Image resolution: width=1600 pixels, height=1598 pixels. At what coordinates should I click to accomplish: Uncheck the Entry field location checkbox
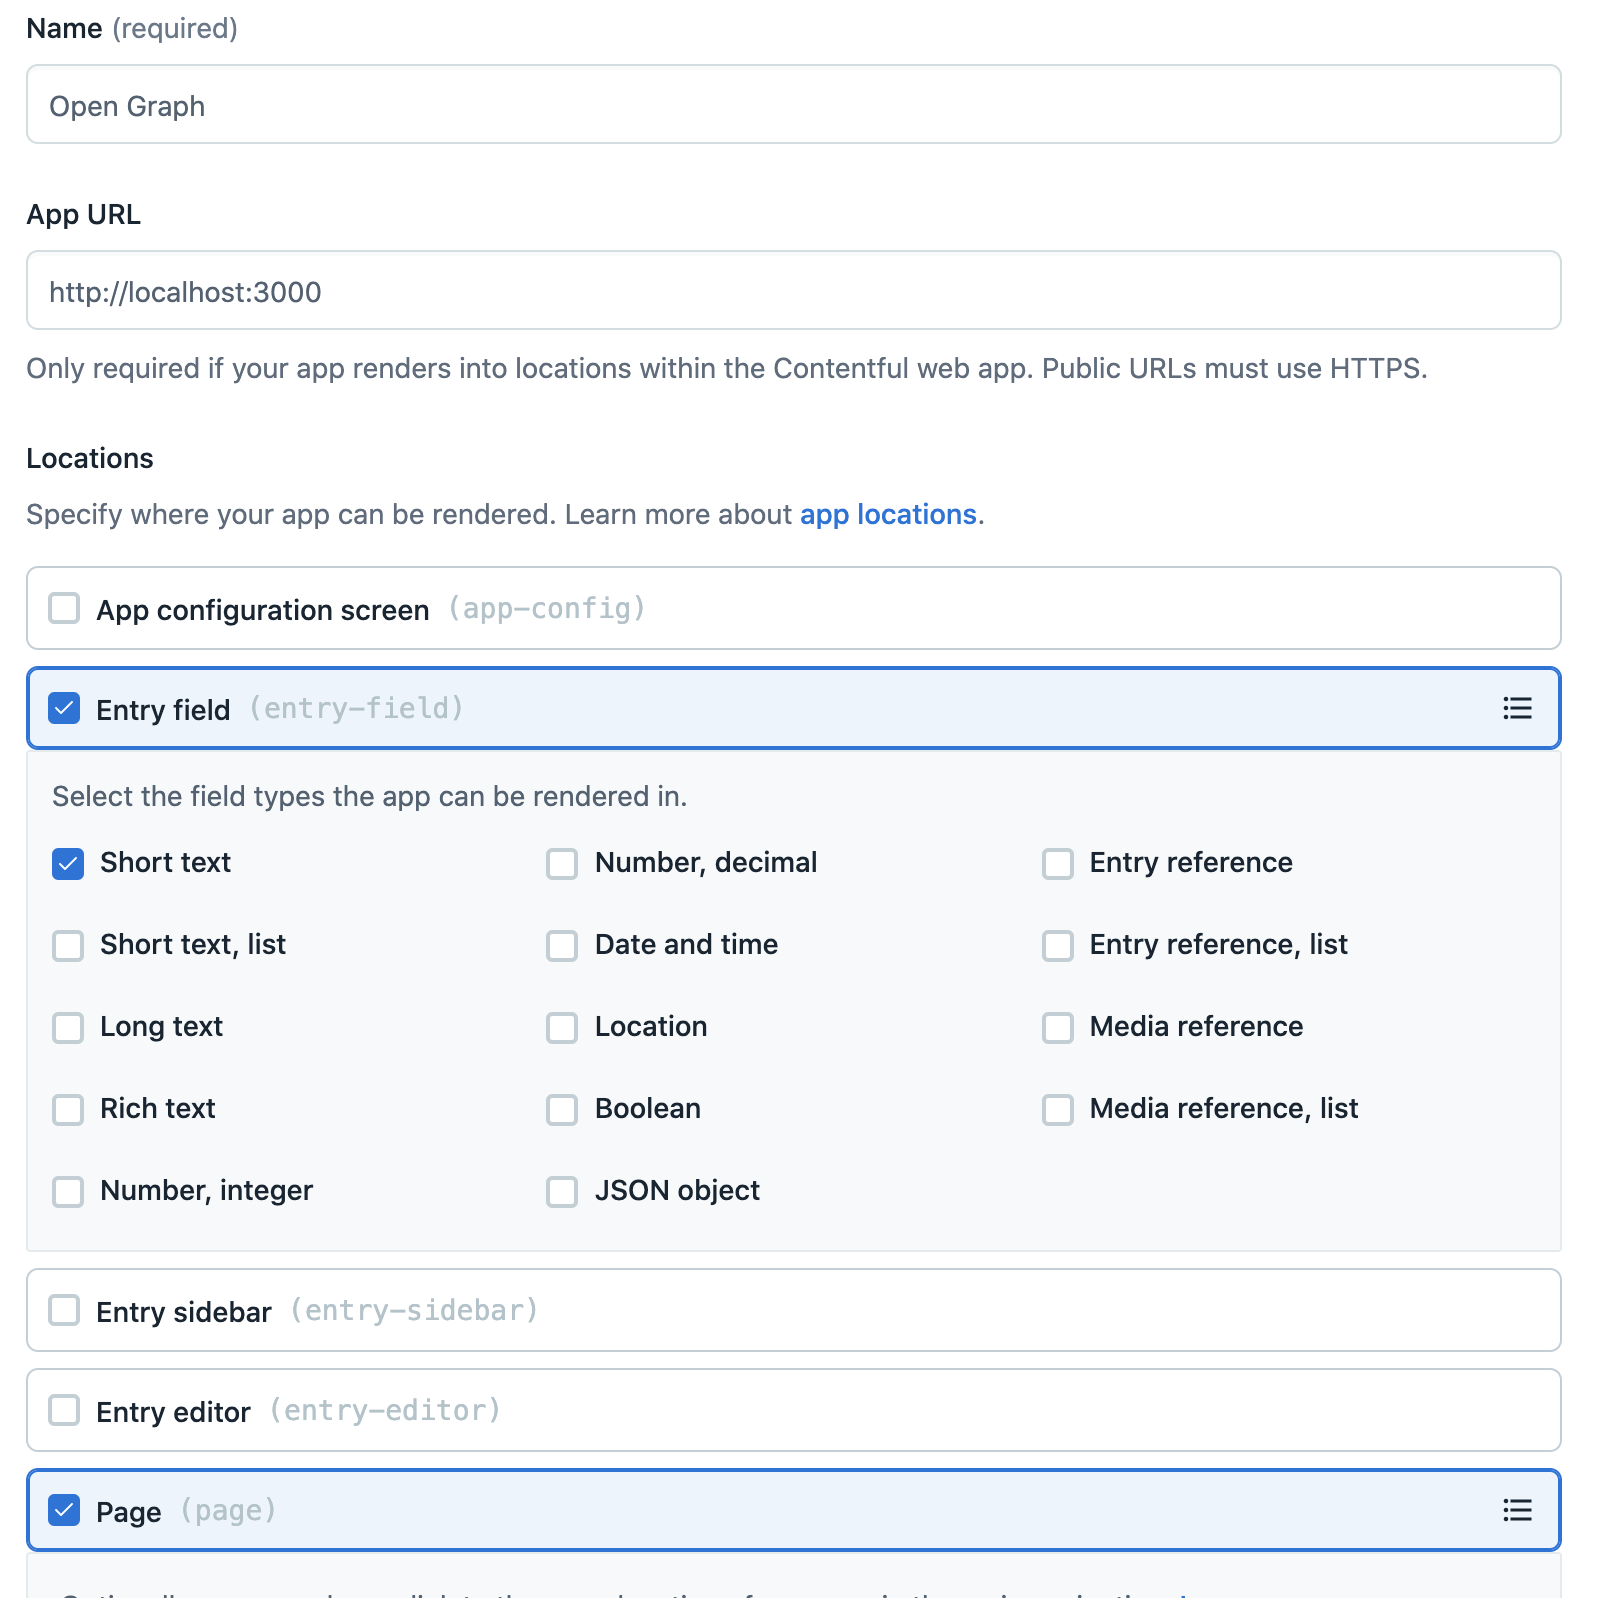click(x=65, y=709)
